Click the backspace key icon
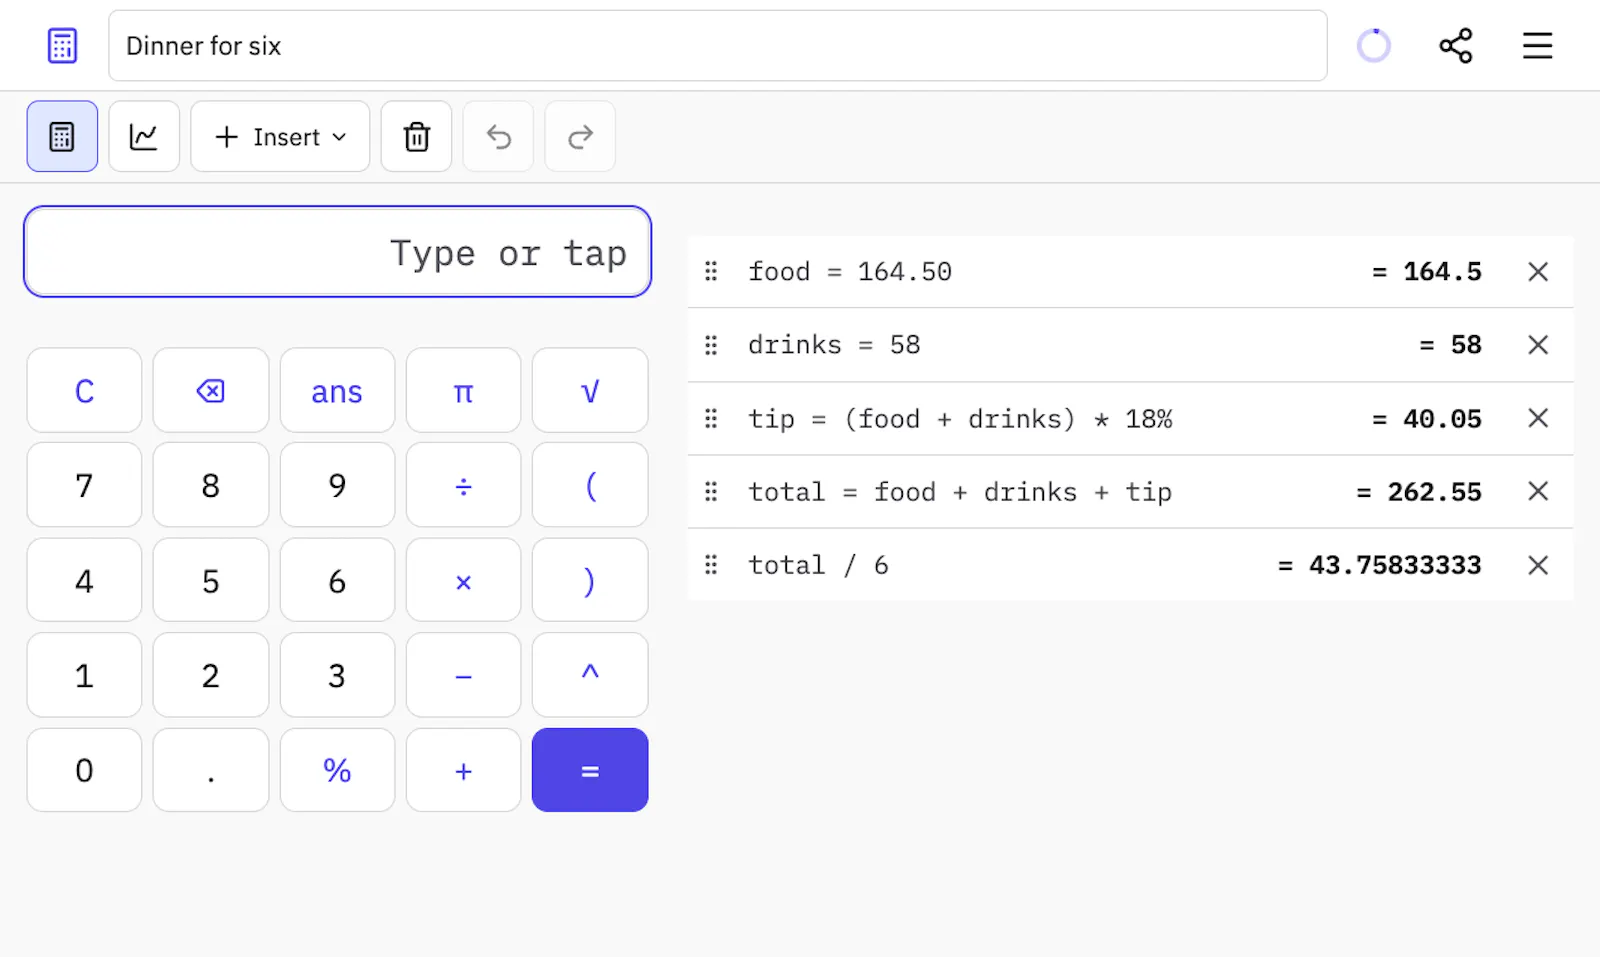Screen dimensions: 1600x957 [x=211, y=391]
